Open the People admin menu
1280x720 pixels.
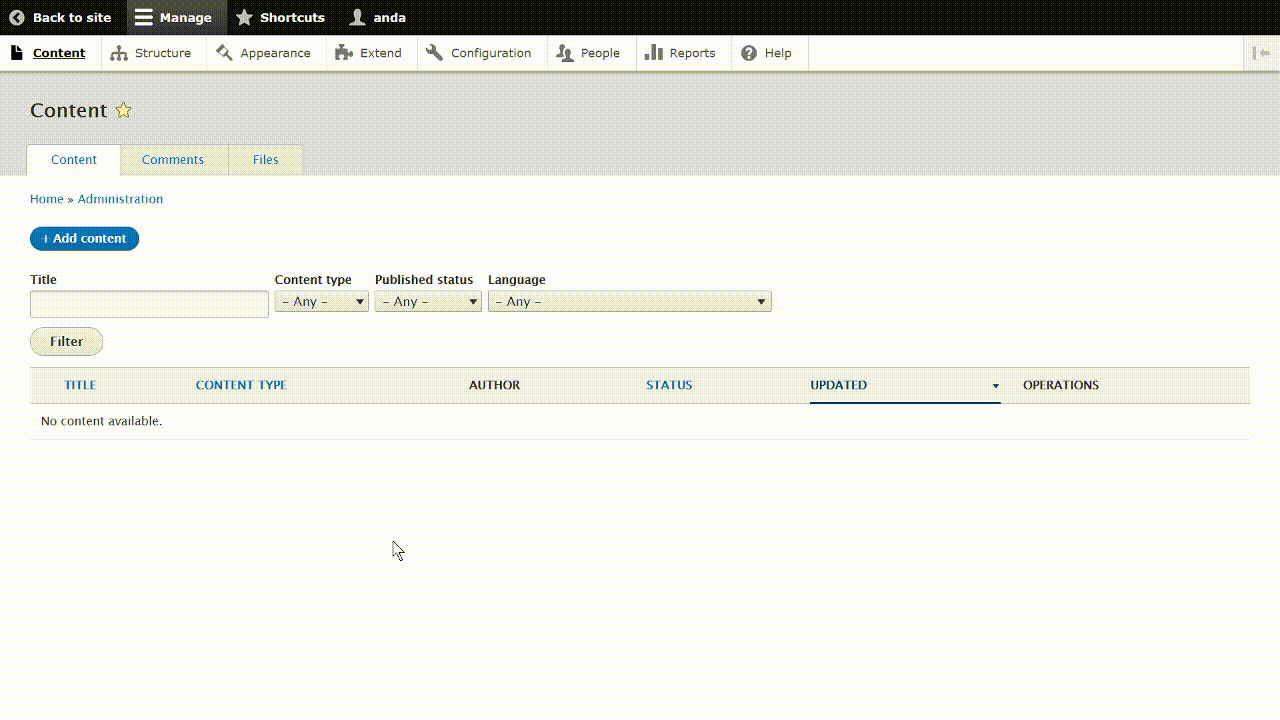point(589,53)
